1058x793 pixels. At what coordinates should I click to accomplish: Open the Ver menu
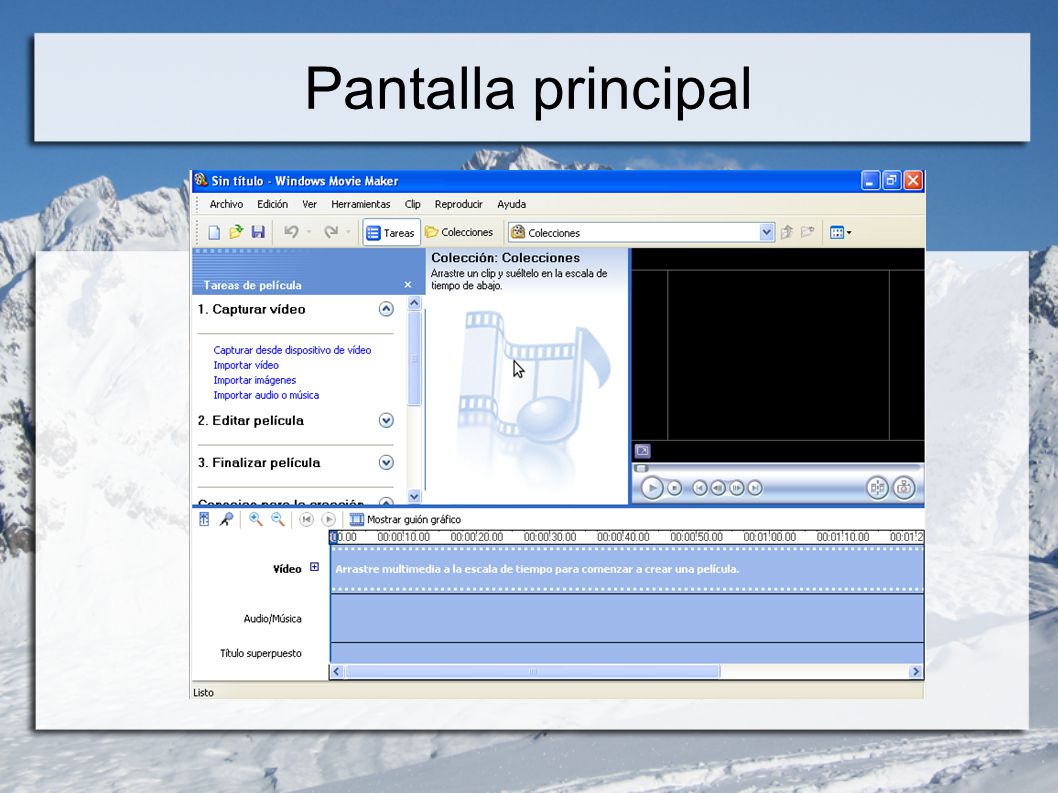click(x=310, y=204)
